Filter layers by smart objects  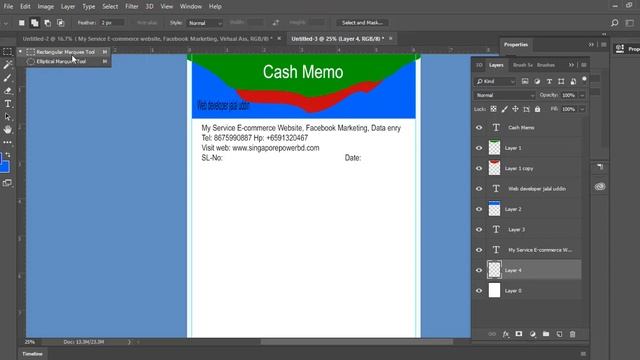coord(573,81)
